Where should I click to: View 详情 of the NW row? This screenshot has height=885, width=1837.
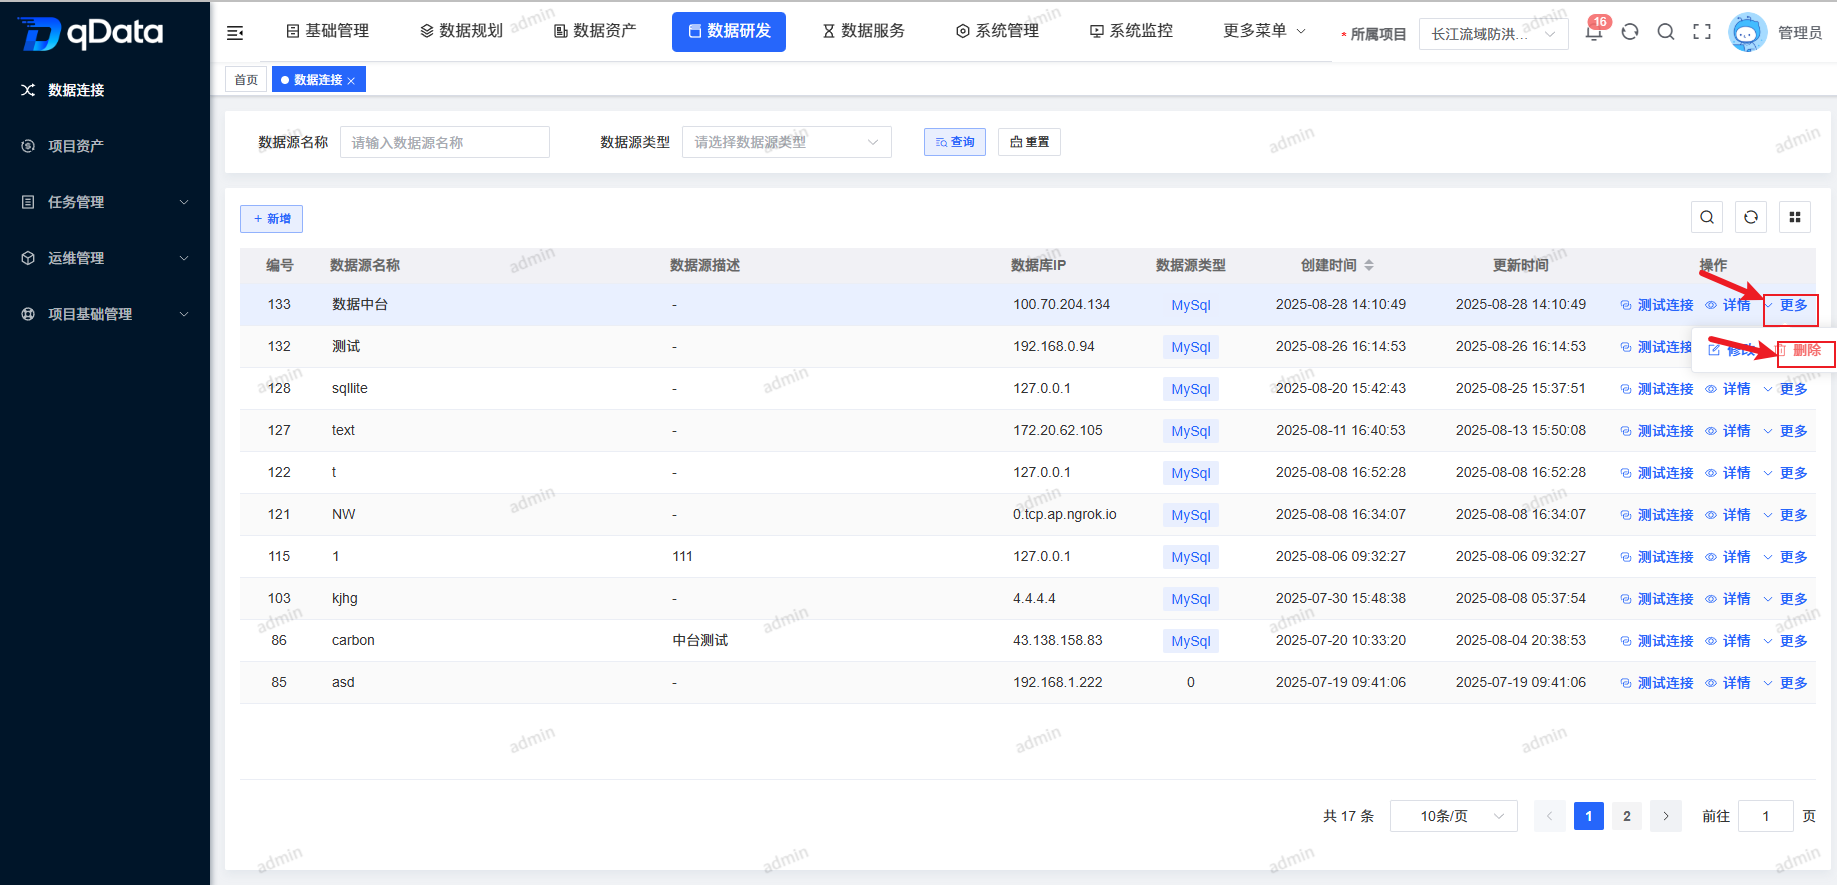click(x=1728, y=515)
